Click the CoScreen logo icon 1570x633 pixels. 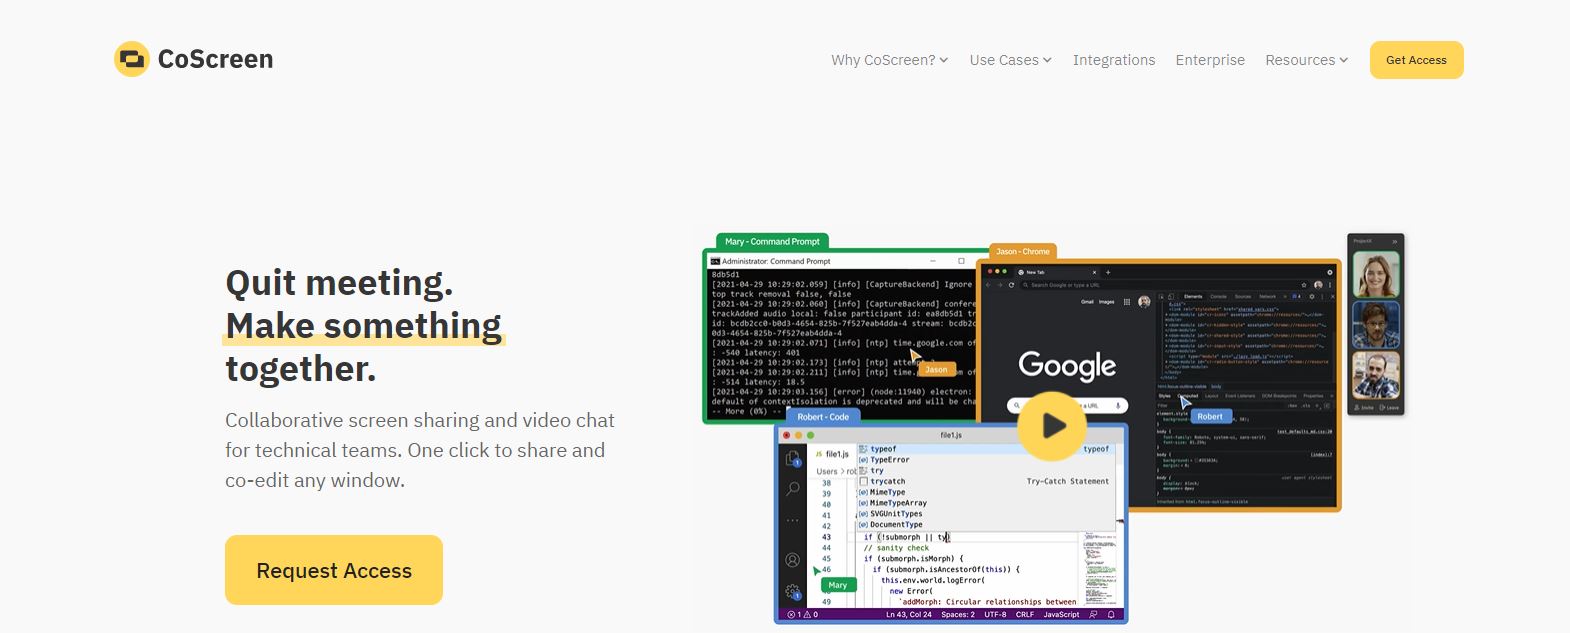132,60
